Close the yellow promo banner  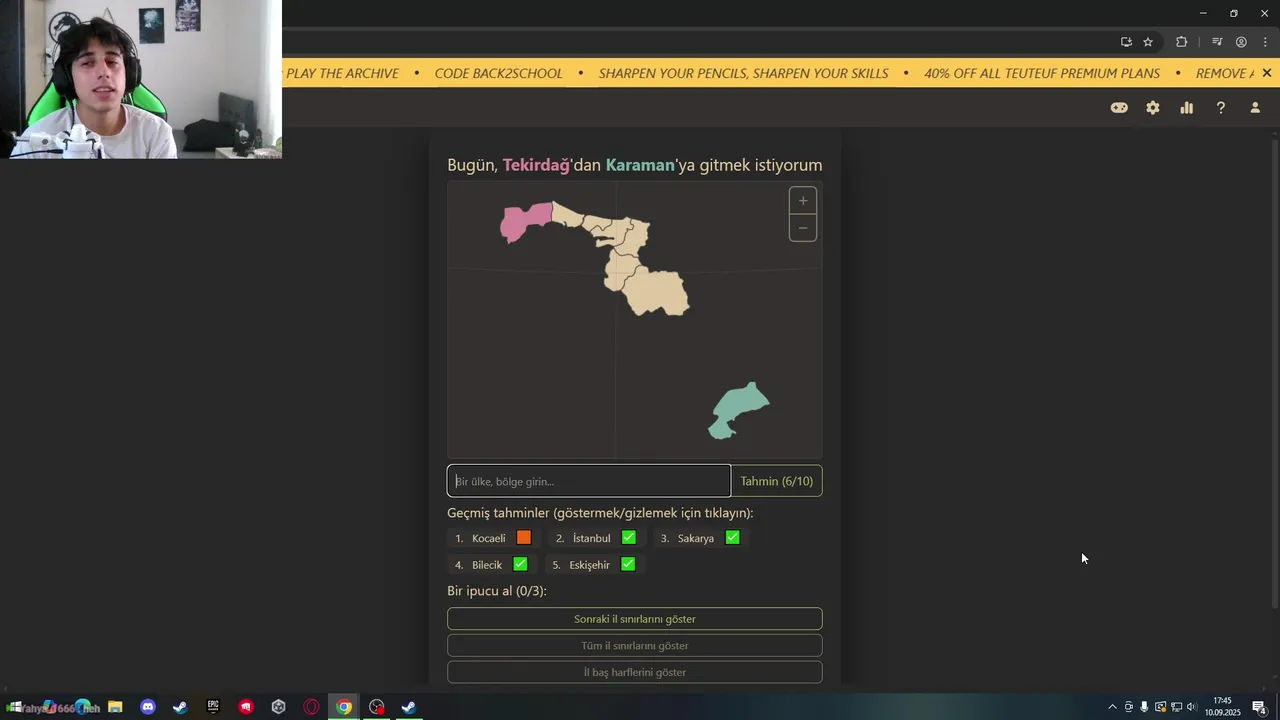pyautogui.click(x=1267, y=73)
